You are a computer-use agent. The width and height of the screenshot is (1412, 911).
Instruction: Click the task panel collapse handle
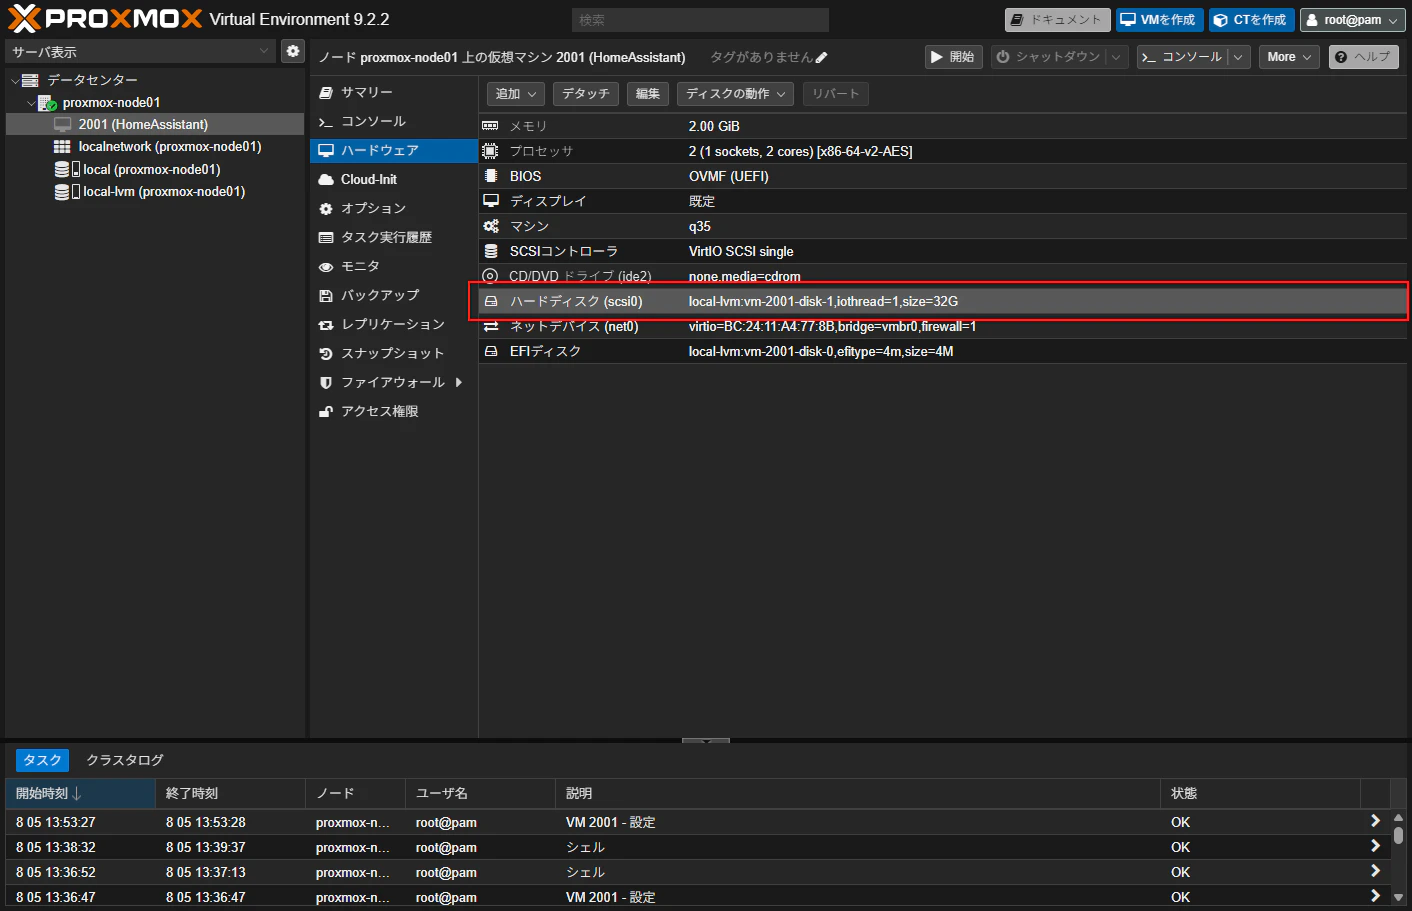click(x=706, y=741)
